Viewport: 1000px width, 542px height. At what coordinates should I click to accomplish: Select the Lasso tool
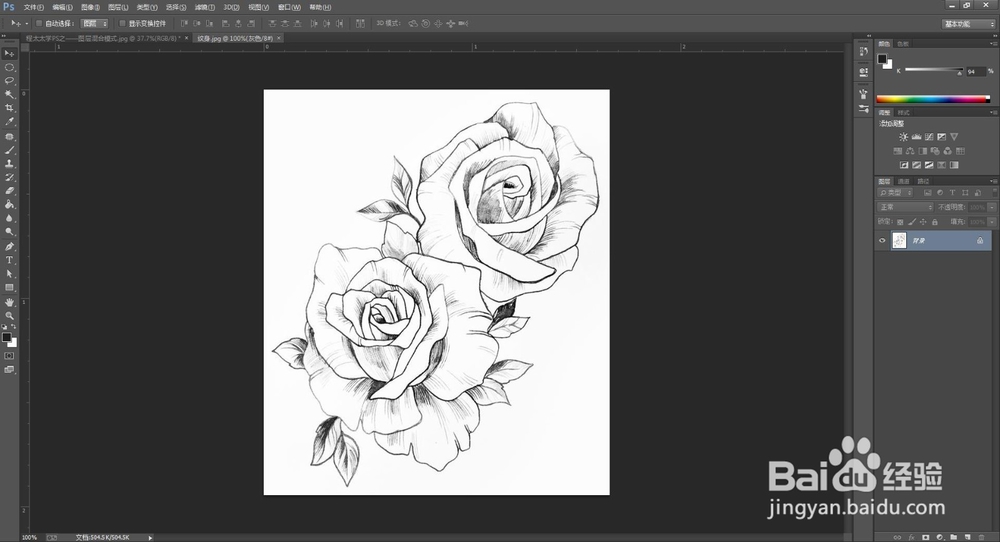point(9,80)
